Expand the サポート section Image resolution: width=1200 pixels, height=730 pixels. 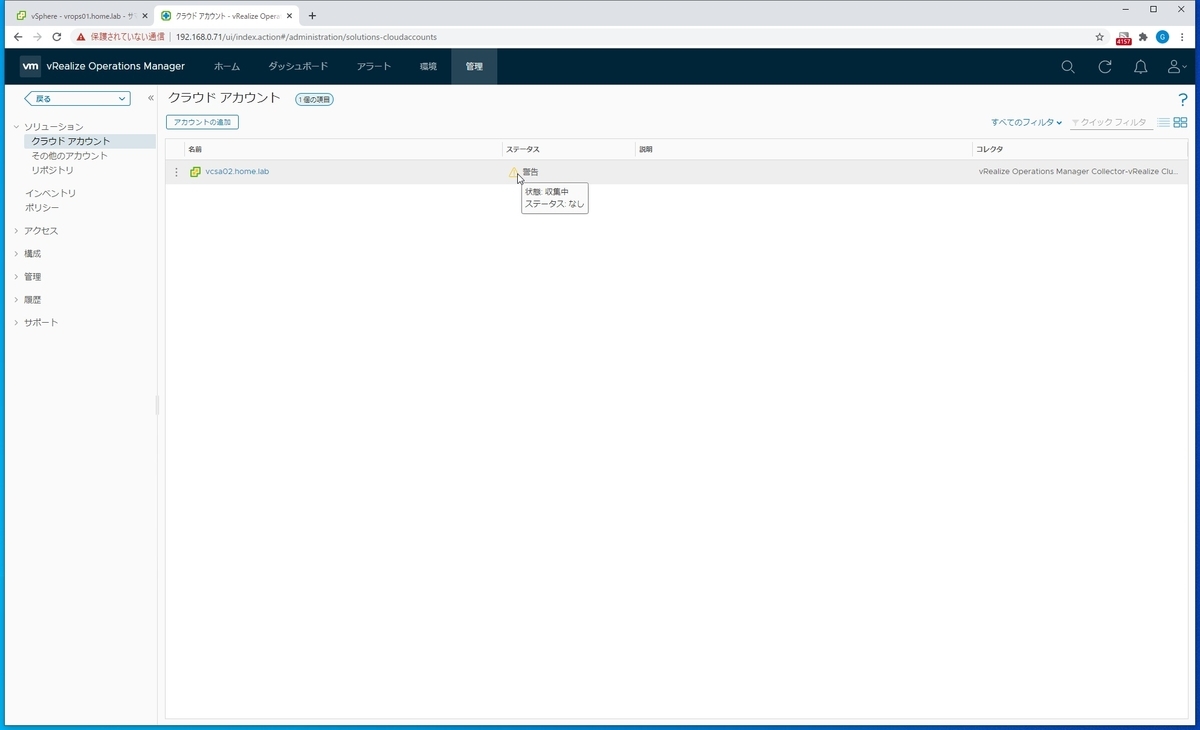tap(16, 323)
